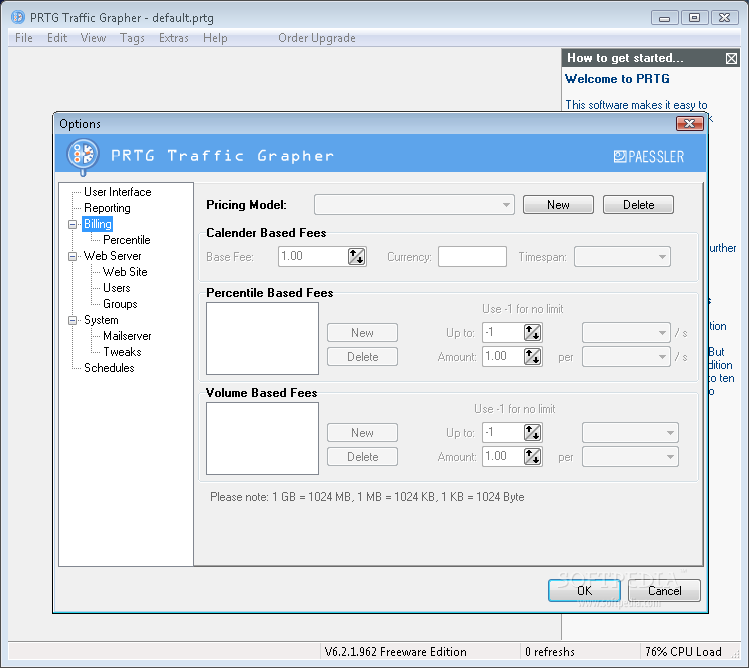This screenshot has width=749, height=668.
Task: Collapse the System tree node
Action: [73, 320]
